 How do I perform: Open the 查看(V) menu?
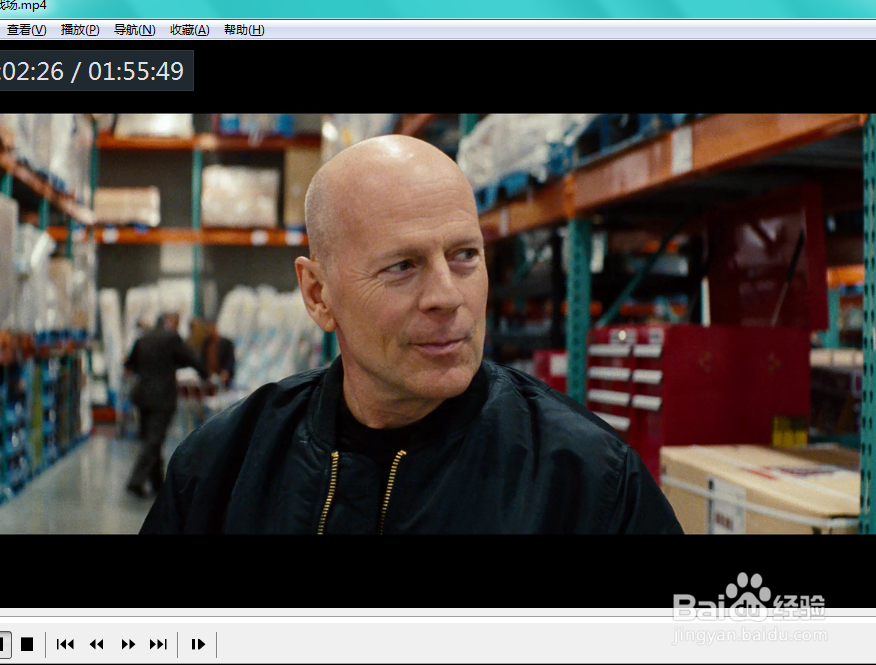[x=26, y=30]
